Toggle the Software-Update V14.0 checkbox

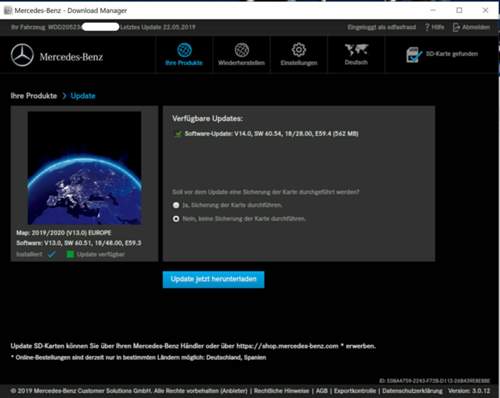(x=178, y=134)
